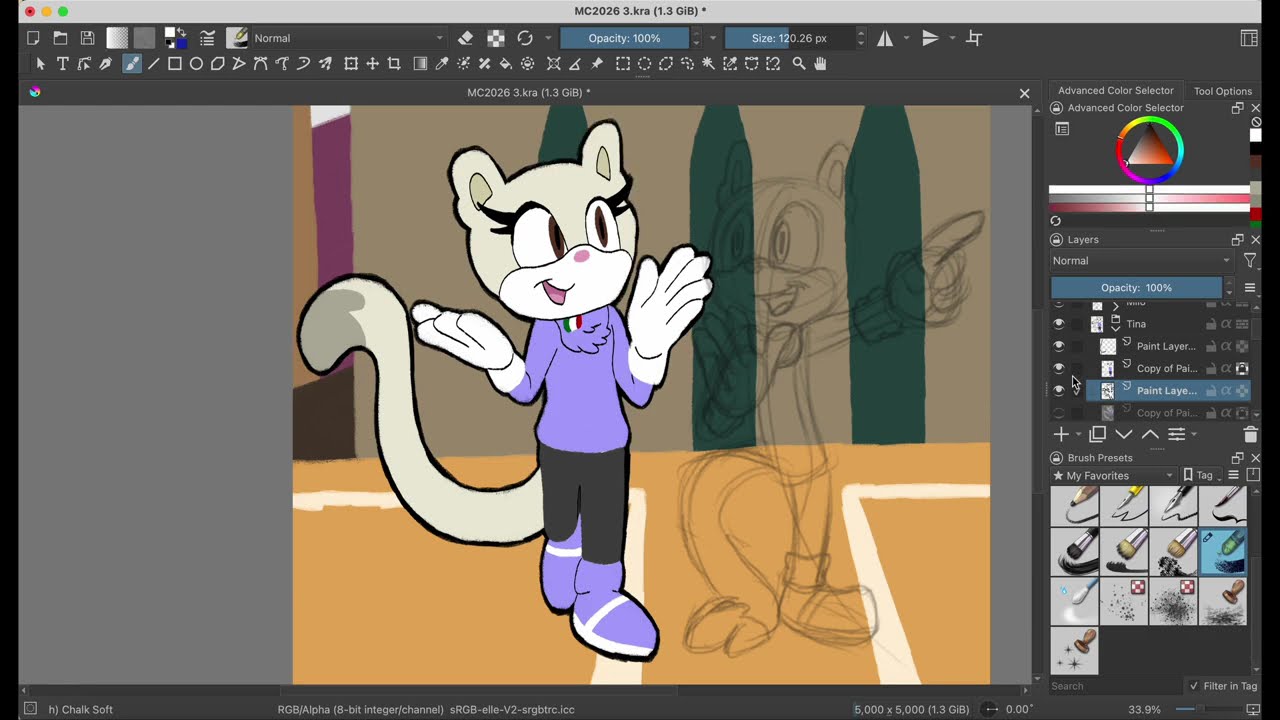Open the layer properties dropdown arrow

1194,435
